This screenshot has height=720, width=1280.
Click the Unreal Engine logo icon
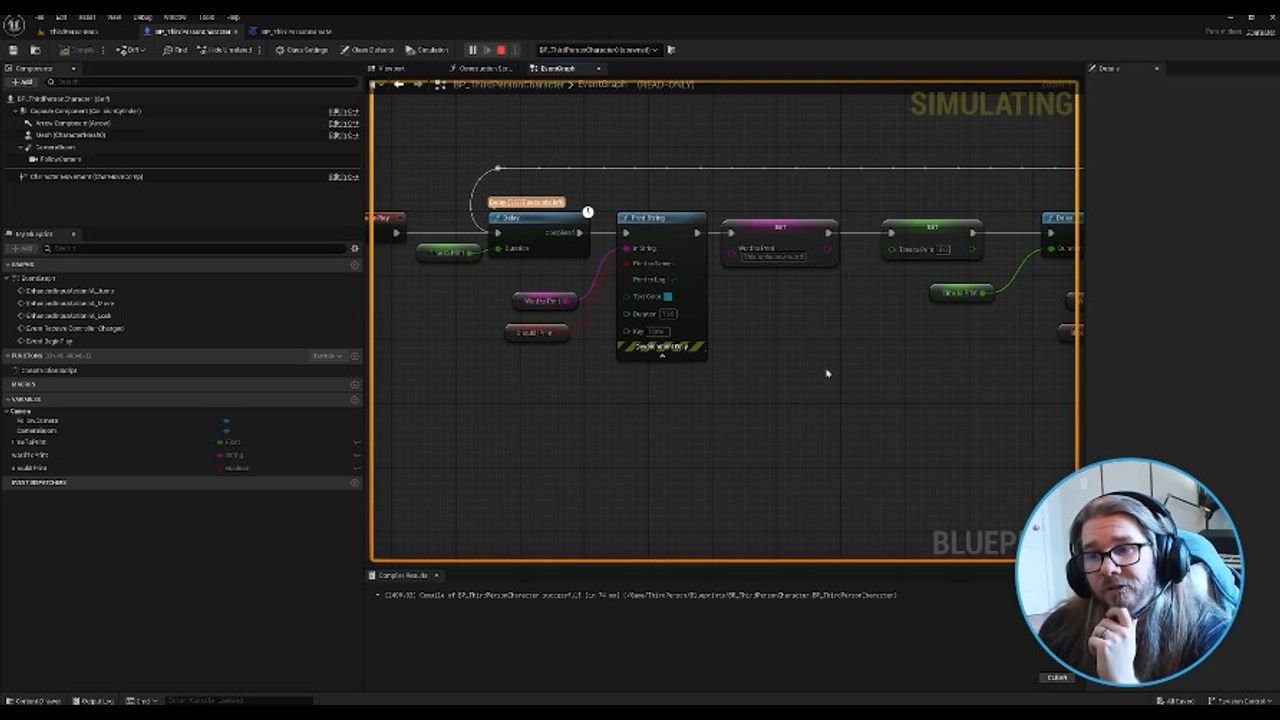[14, 25]
